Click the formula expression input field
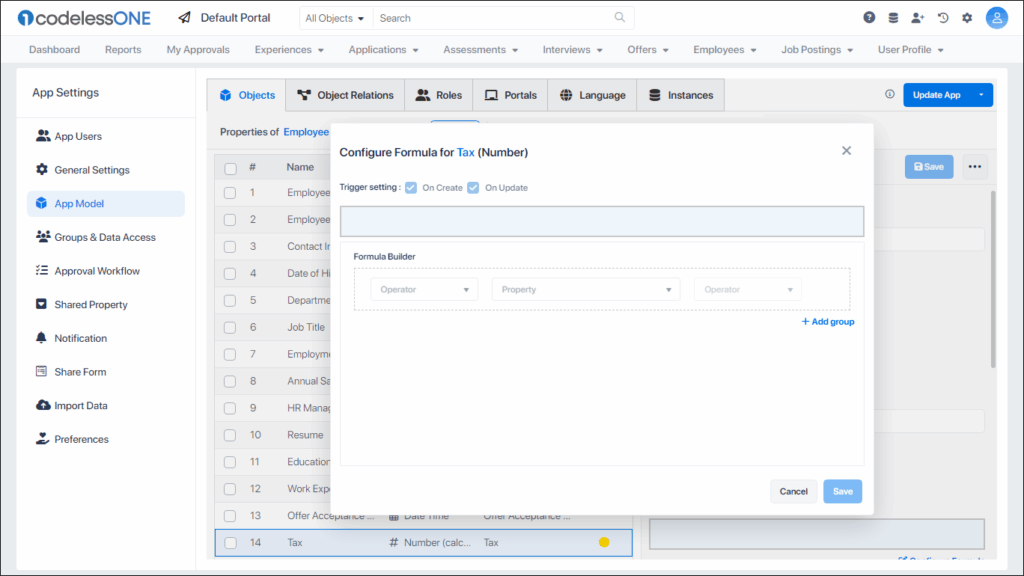This screenshot has width=1024, height=576. [601, 221]
